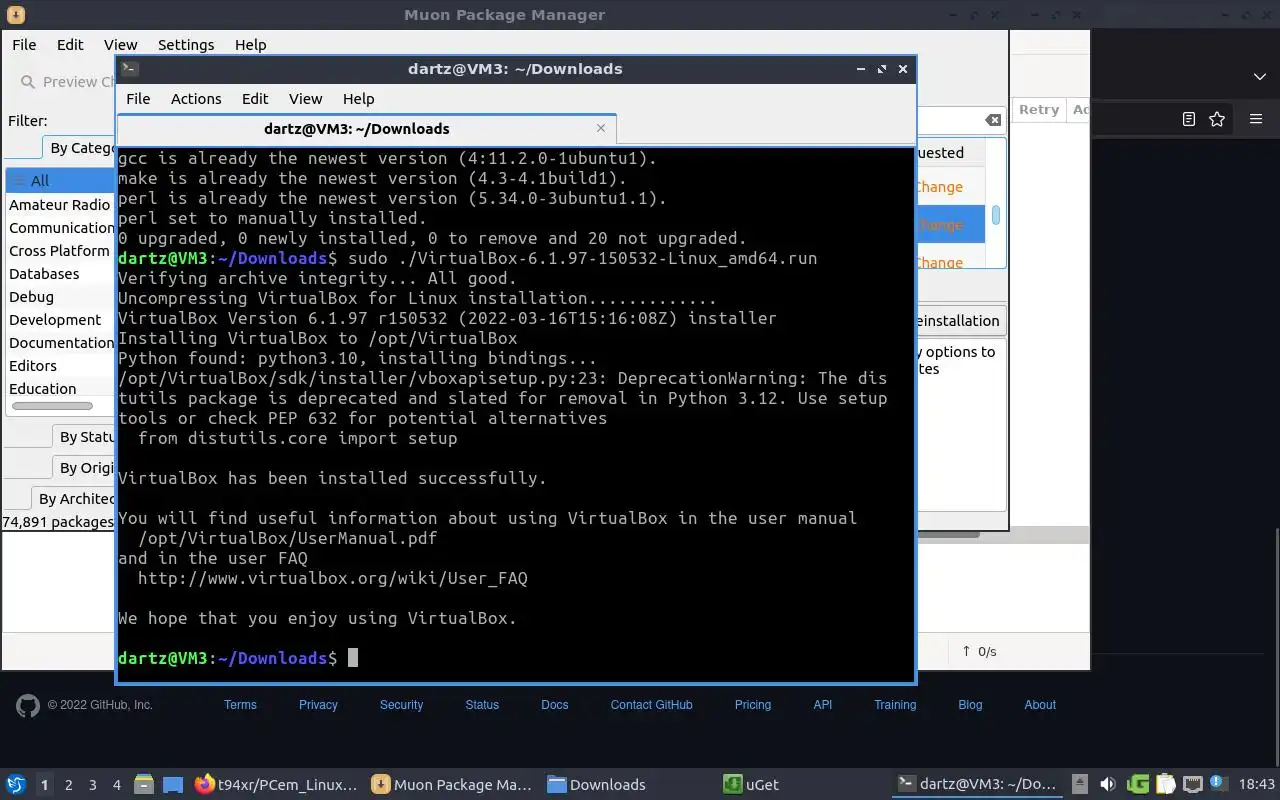Select the Cross Platform category

pos(61,250)
